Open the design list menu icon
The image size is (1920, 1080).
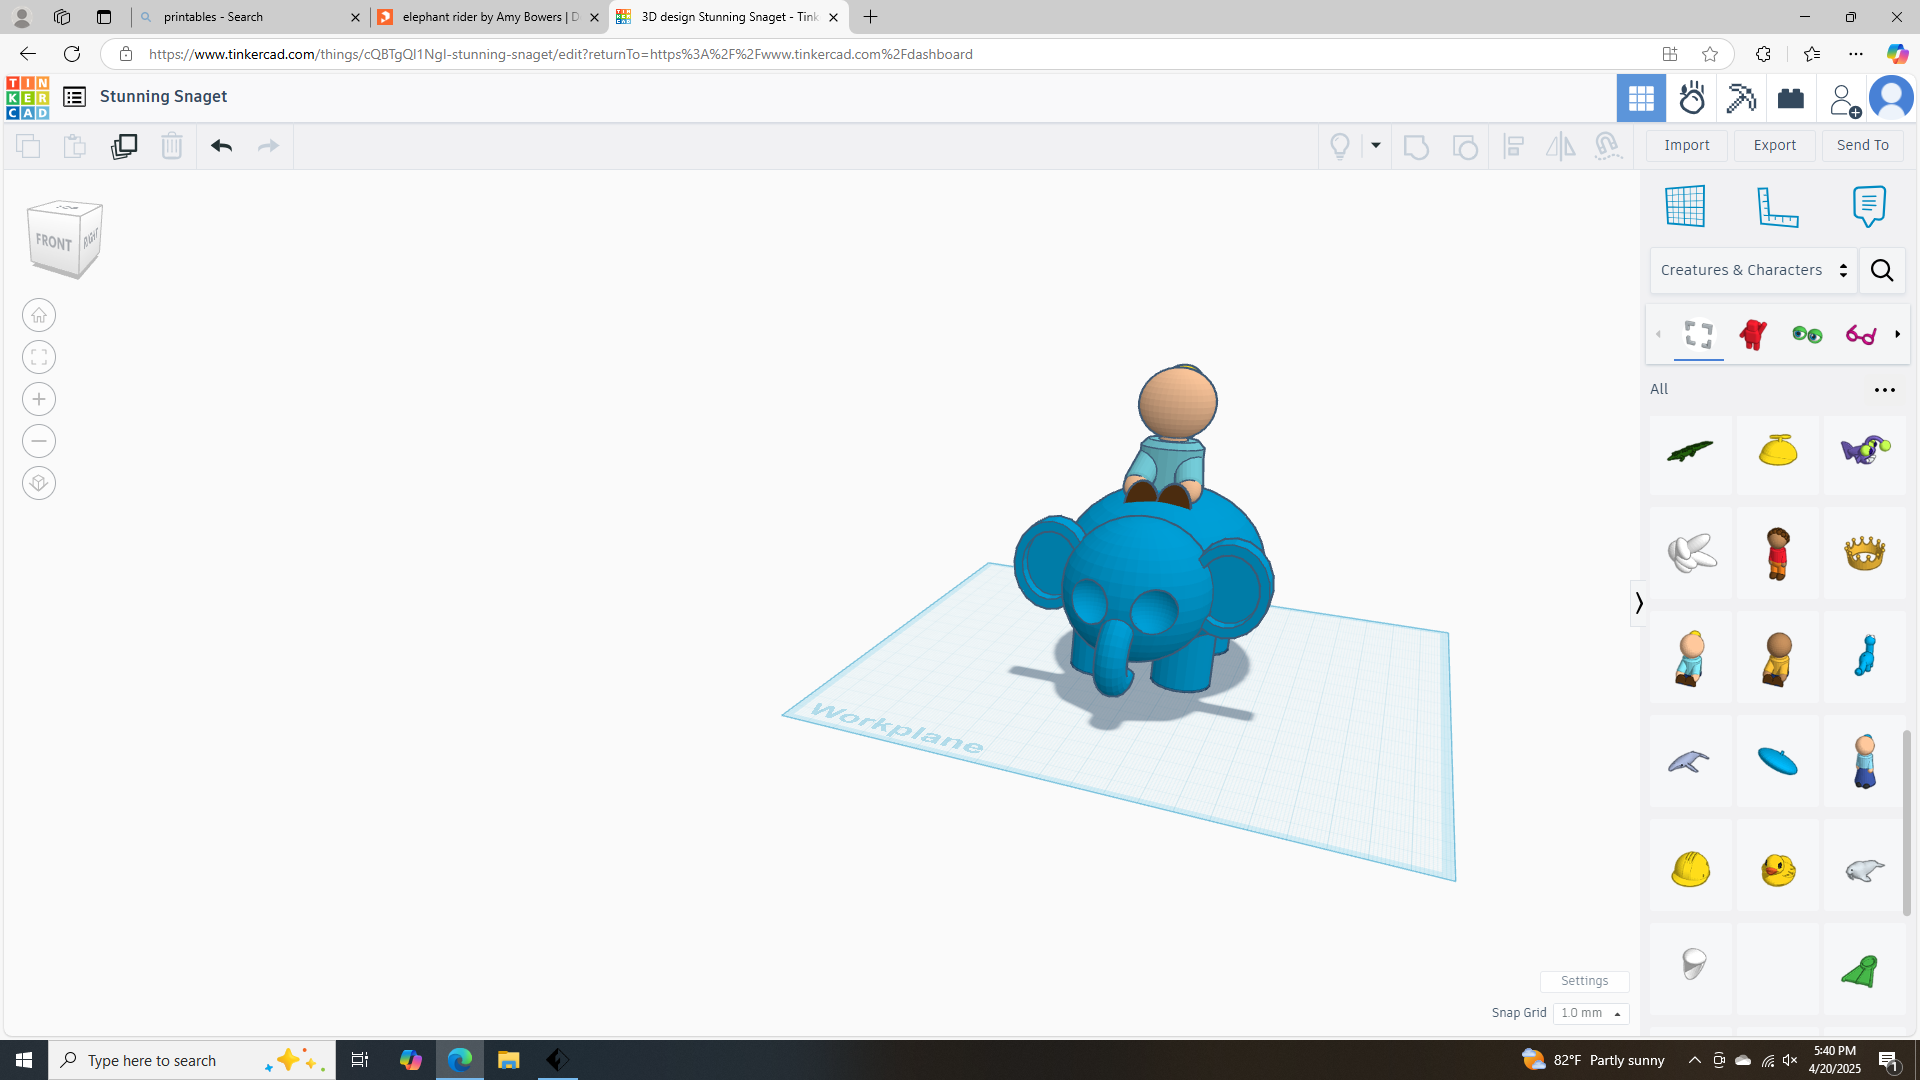point(74,97)
